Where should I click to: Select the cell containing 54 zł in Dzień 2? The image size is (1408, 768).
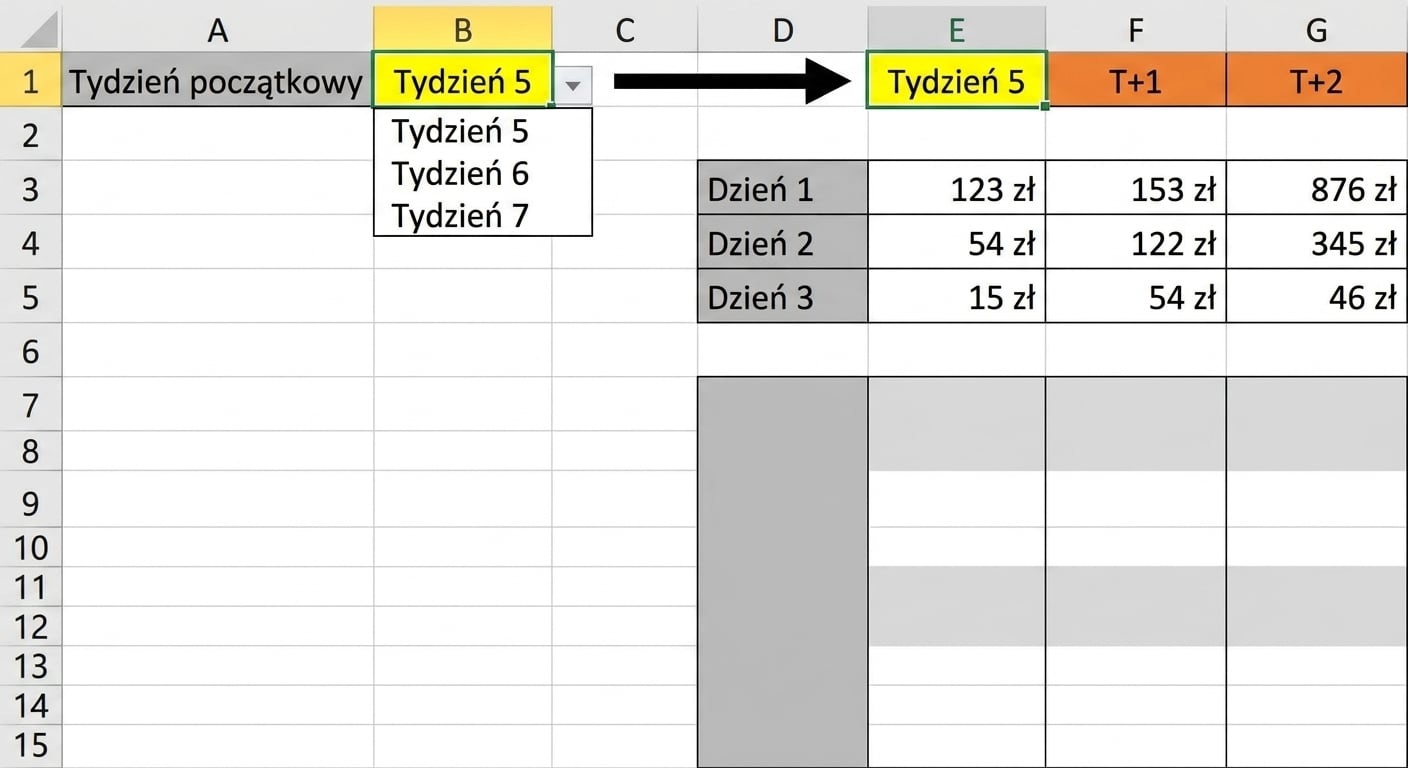click(957, 242)
